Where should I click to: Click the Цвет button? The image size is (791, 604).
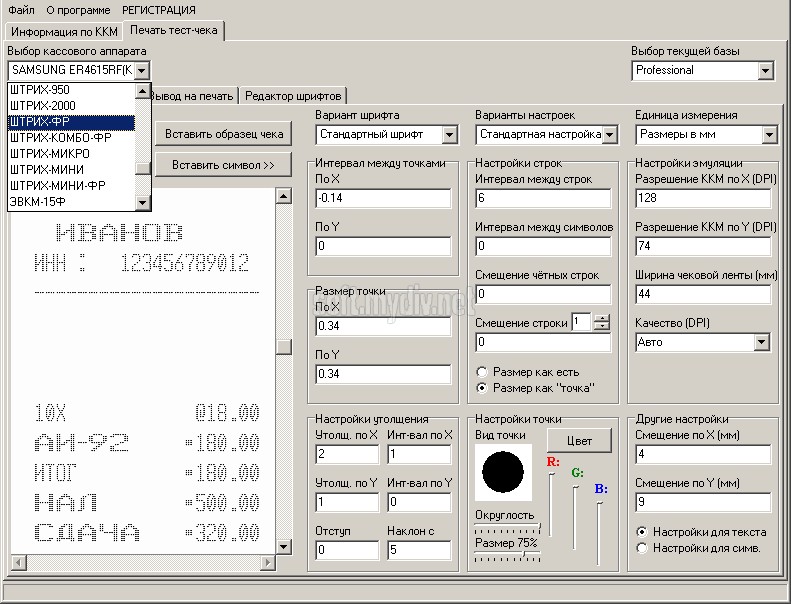[x=579, y=441]
